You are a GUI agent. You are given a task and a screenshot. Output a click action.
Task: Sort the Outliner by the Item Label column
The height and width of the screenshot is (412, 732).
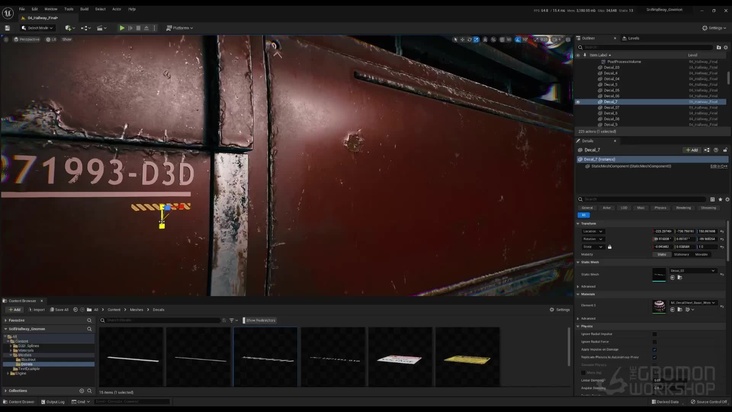(600, 55)
